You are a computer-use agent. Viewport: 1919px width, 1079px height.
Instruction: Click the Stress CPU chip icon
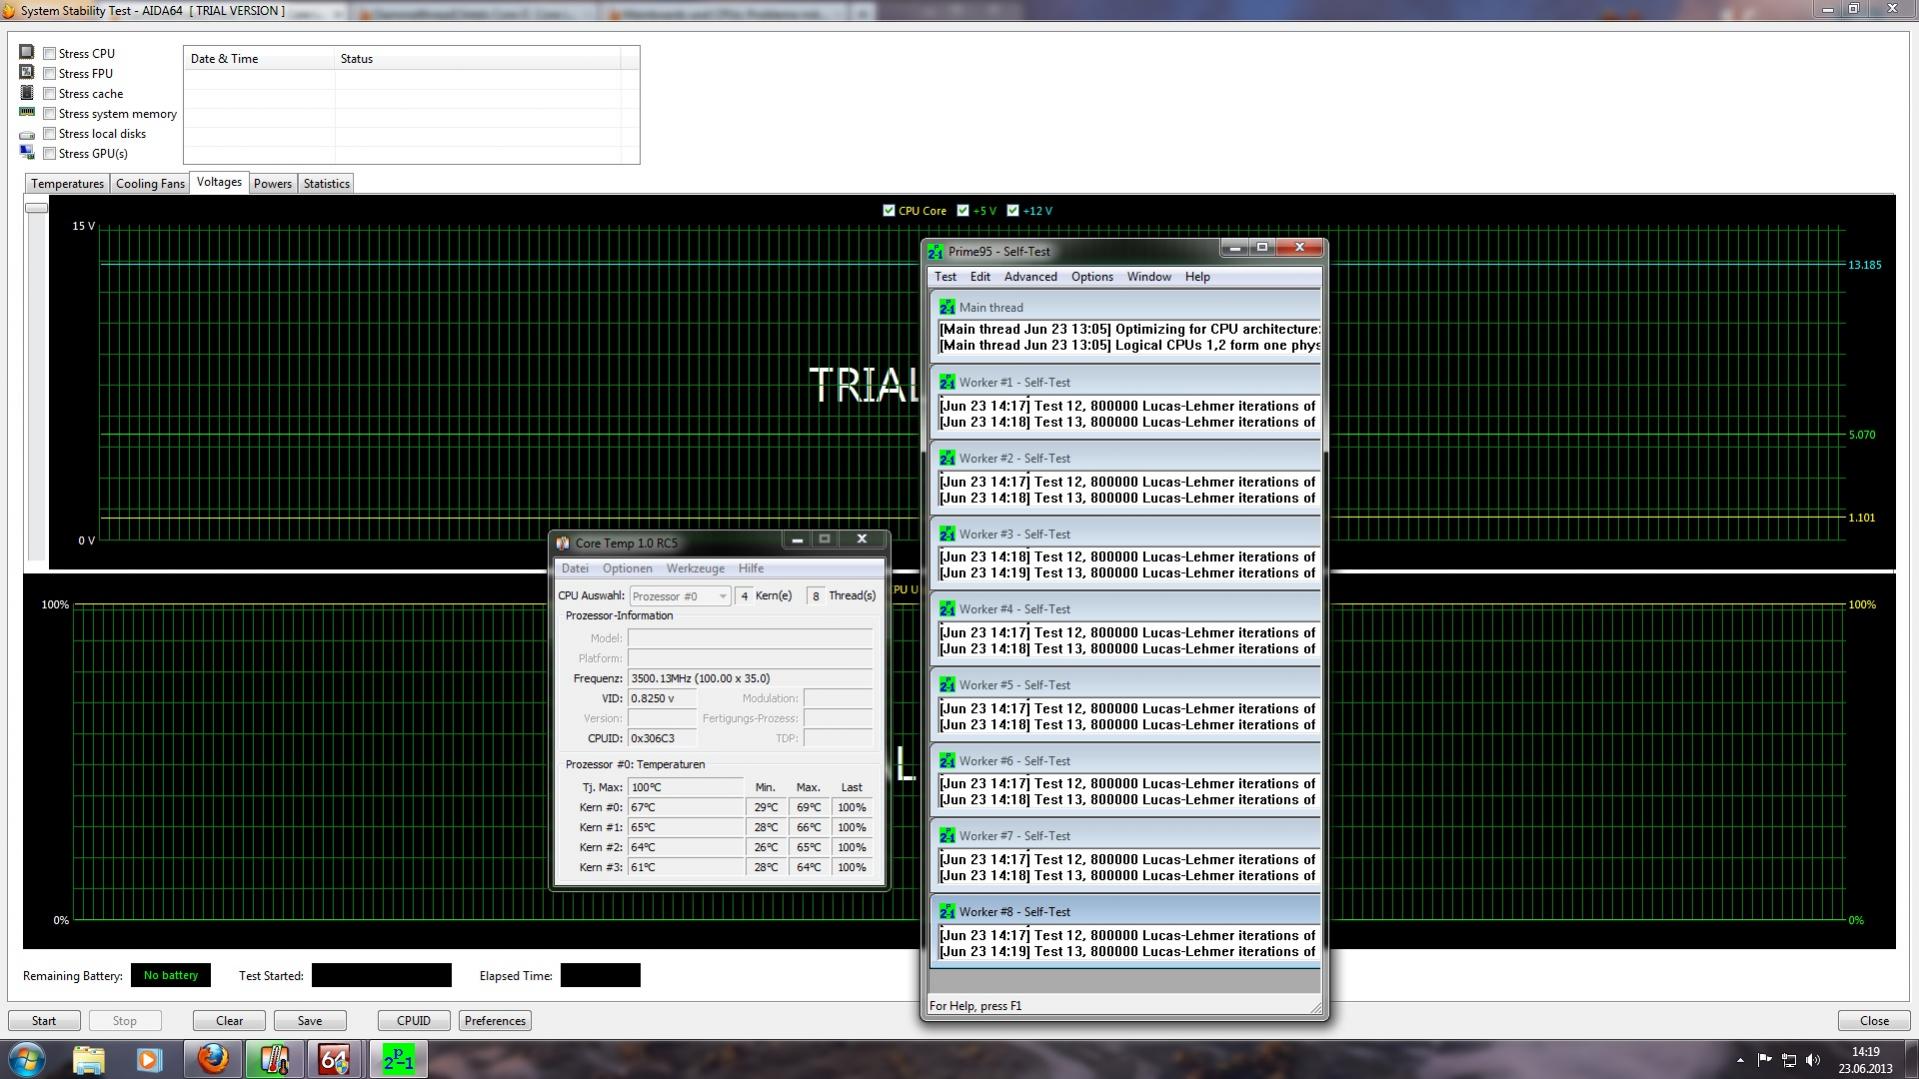point(27,52)
